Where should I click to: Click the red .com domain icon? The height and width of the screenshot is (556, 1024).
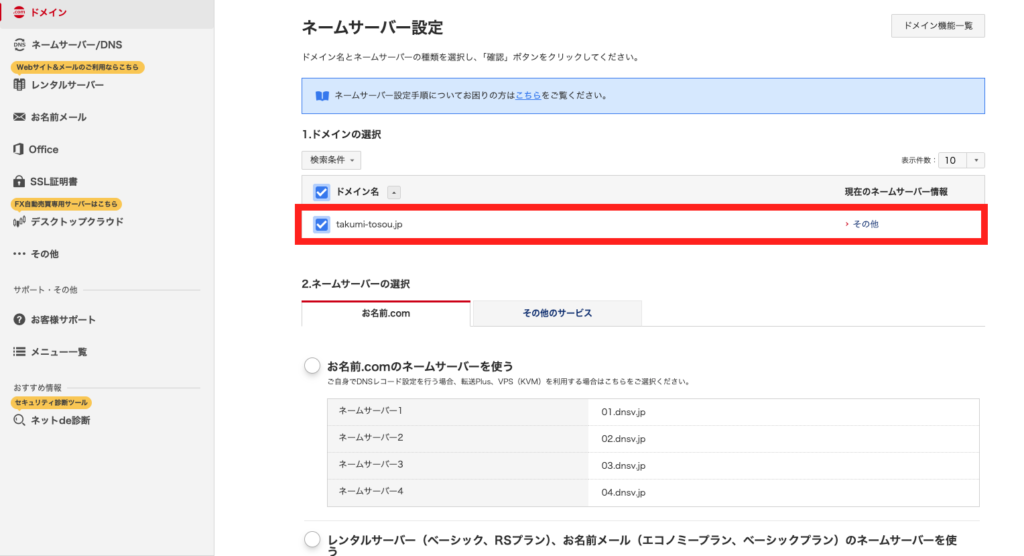19,12
